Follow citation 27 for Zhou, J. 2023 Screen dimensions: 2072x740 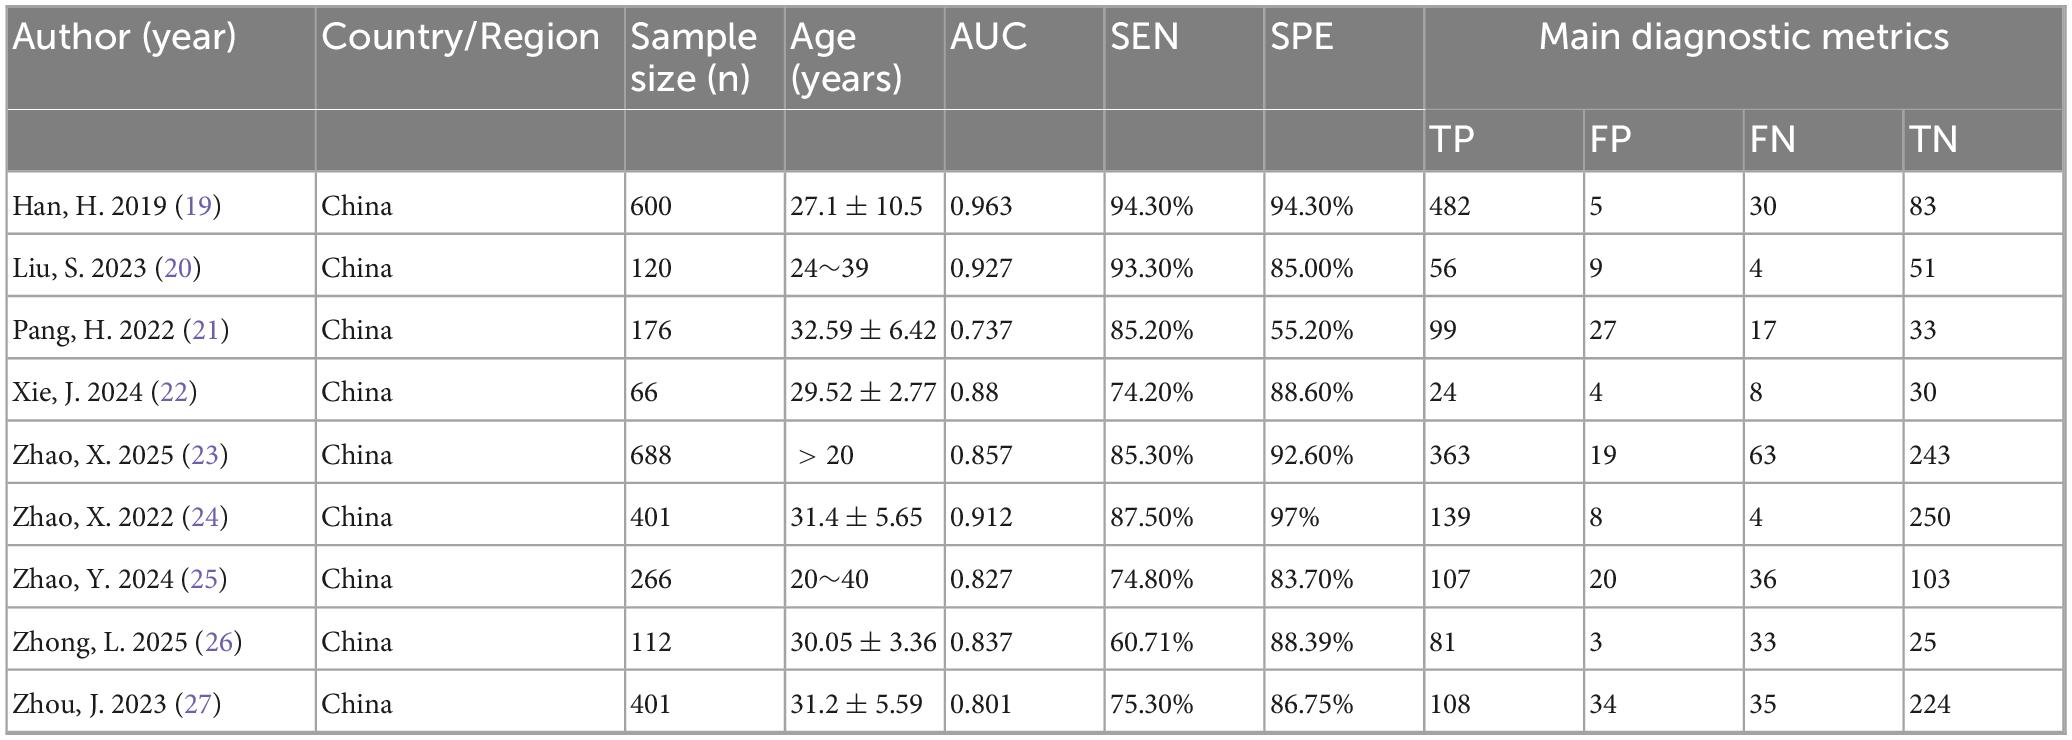[x=198, y=704]
